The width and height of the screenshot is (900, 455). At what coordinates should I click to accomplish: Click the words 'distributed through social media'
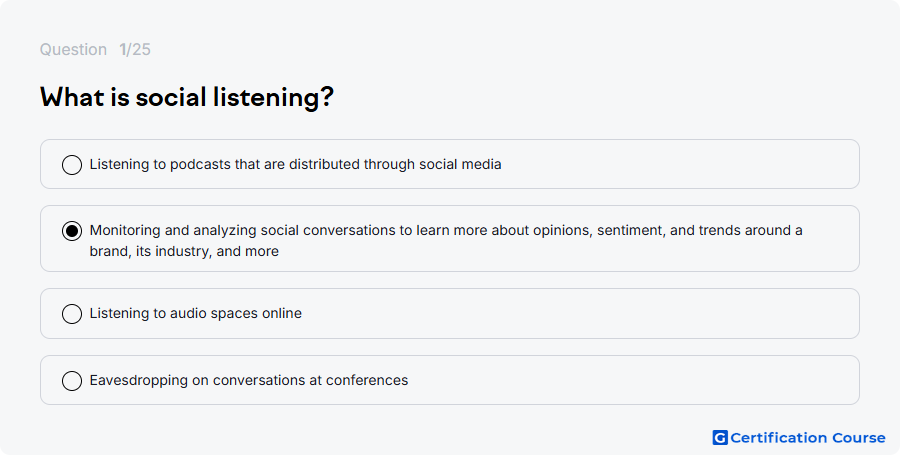coord(395,164)
